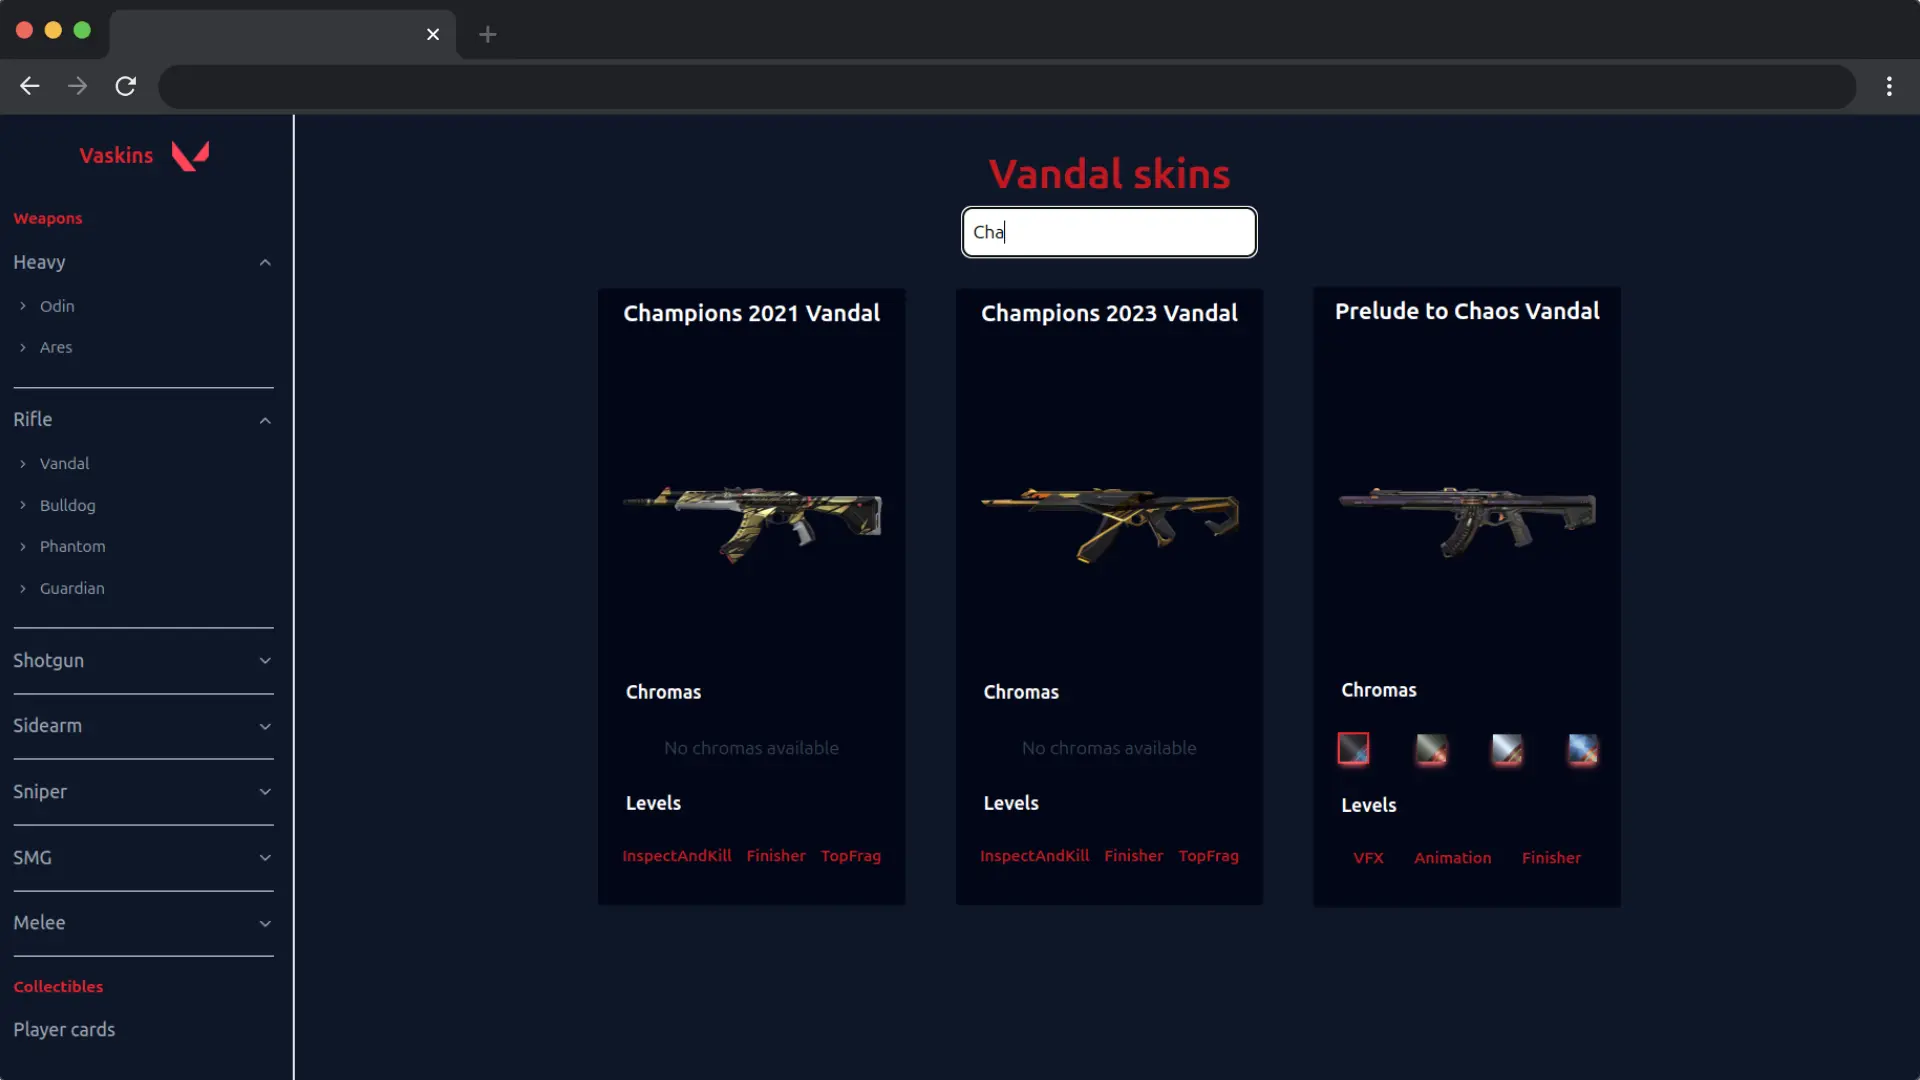
Task: Select the fourth blue chroma swatch
Action: click(x=1582, y=748)
